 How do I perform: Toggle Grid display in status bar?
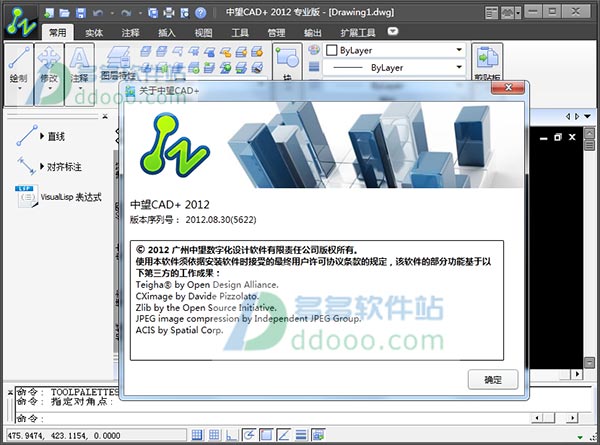click(x=214, y=435)
